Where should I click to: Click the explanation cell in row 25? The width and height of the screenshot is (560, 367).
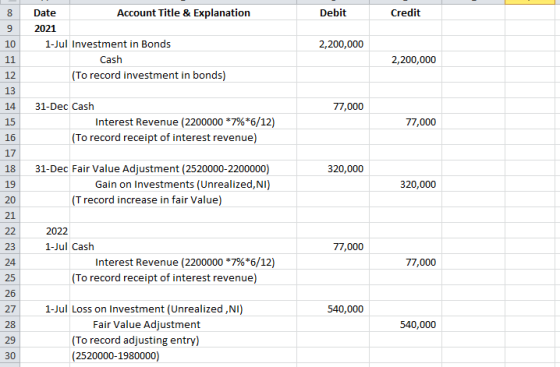183,278
